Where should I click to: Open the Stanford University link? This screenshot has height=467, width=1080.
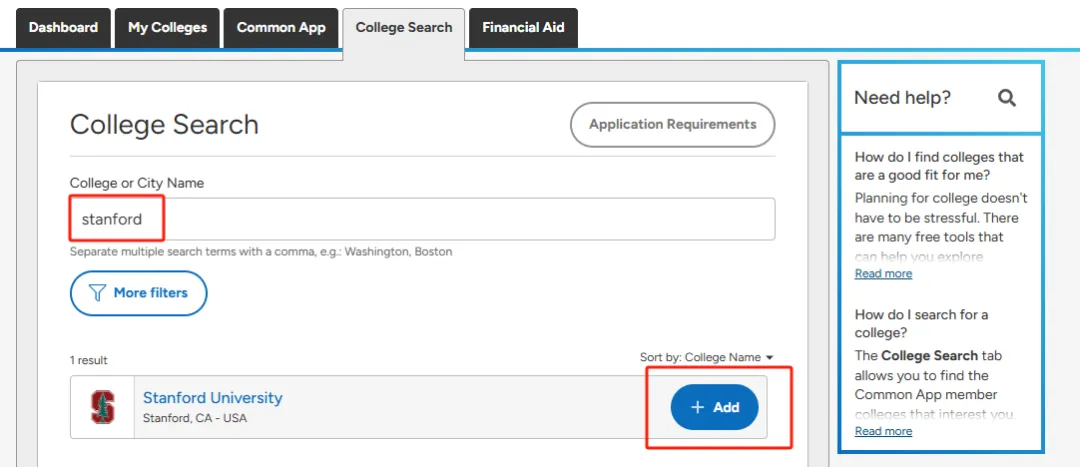[212, 398]
